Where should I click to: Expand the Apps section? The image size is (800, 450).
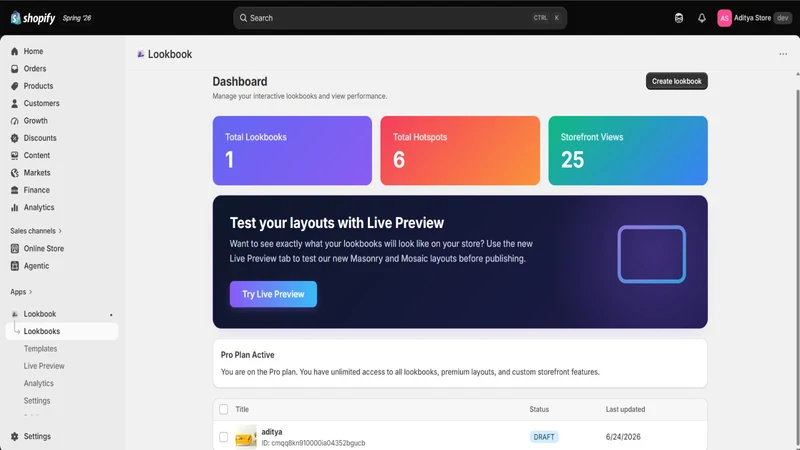click(x=21, y=292)
